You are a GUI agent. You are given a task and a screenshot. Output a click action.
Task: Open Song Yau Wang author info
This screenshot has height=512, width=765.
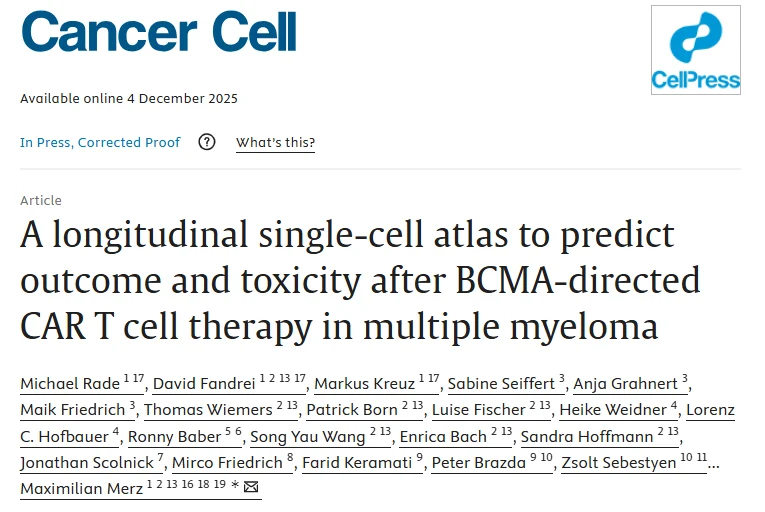coord(299,436)
